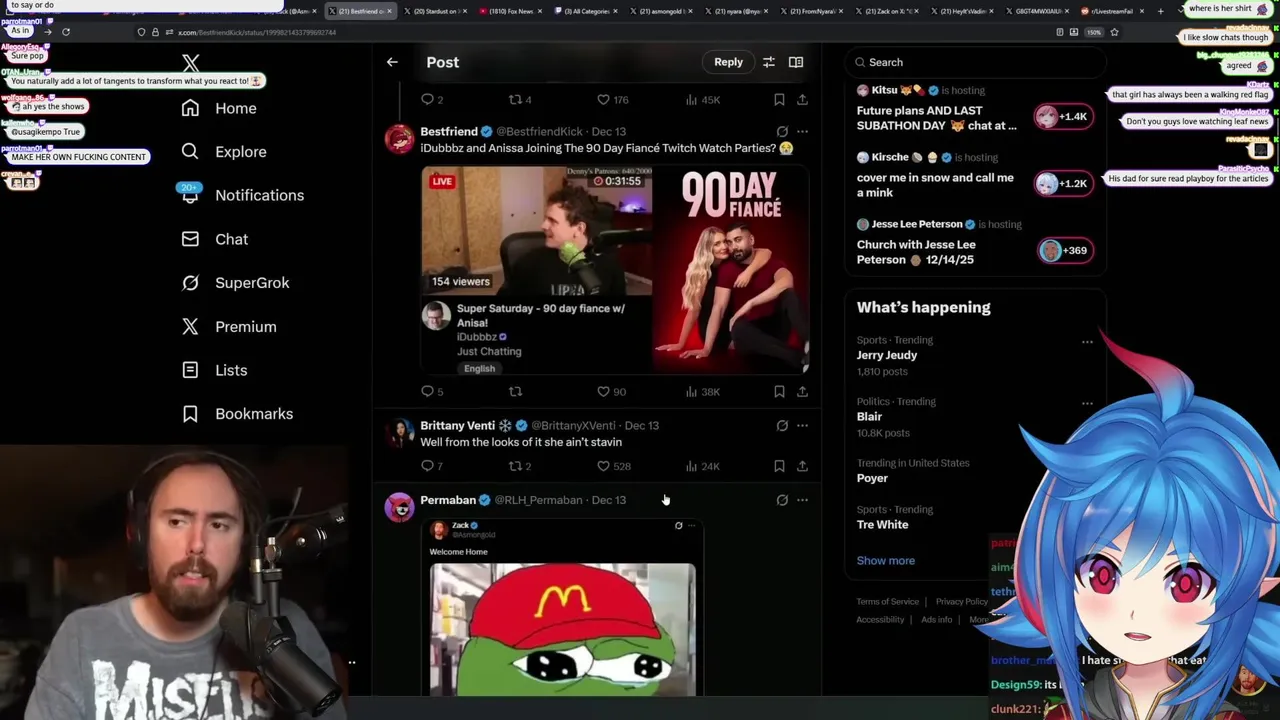Reply to Bestfriend post with 5 comments
The height and width of the screenshot is (720, 1280).
(432, 392)
